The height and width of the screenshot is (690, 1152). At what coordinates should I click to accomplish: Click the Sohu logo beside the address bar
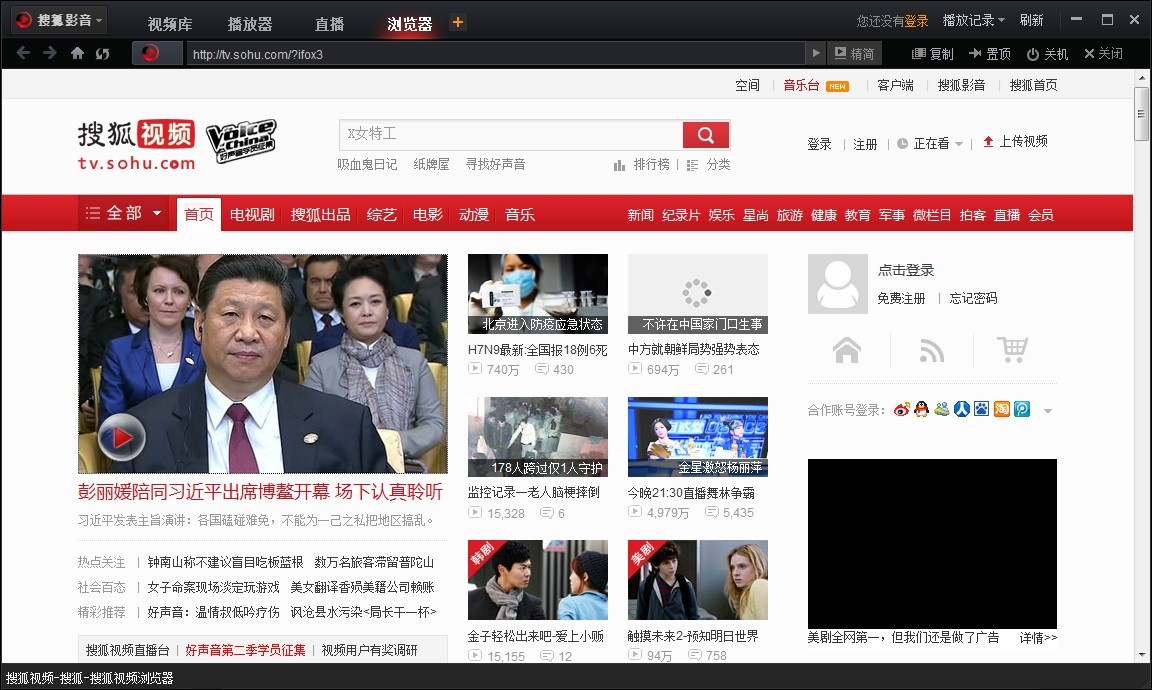[x=151, y=53]
